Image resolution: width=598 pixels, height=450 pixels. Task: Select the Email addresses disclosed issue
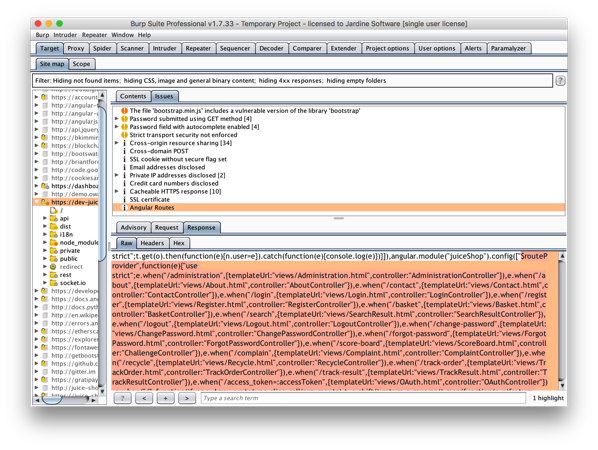pos(167,167)
